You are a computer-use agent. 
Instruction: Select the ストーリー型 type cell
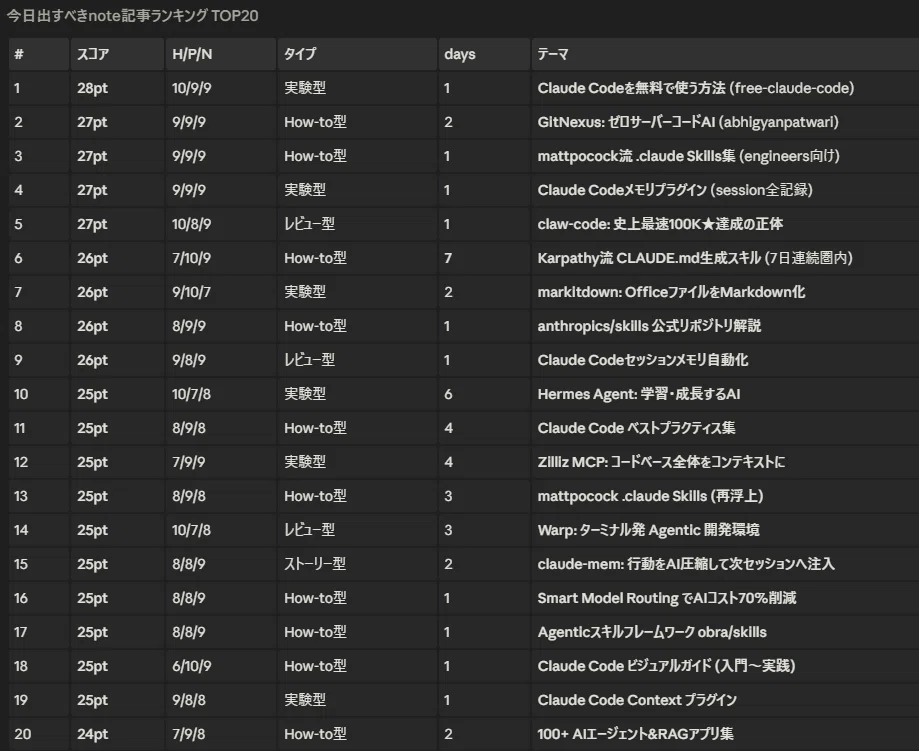tap(357, 565)
